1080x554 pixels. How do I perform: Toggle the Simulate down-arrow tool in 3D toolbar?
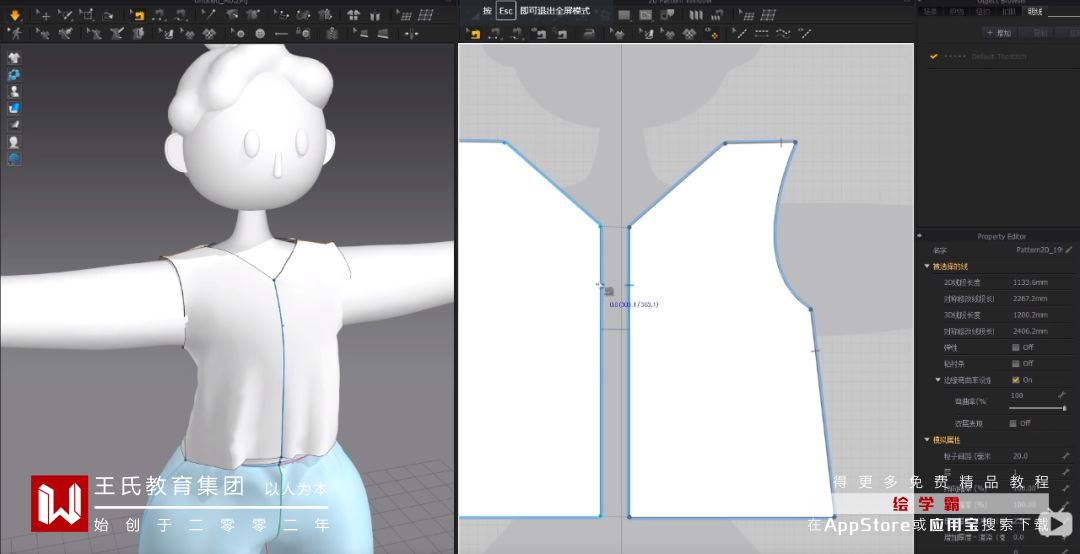pyautogui.click(x=15, y=15)
